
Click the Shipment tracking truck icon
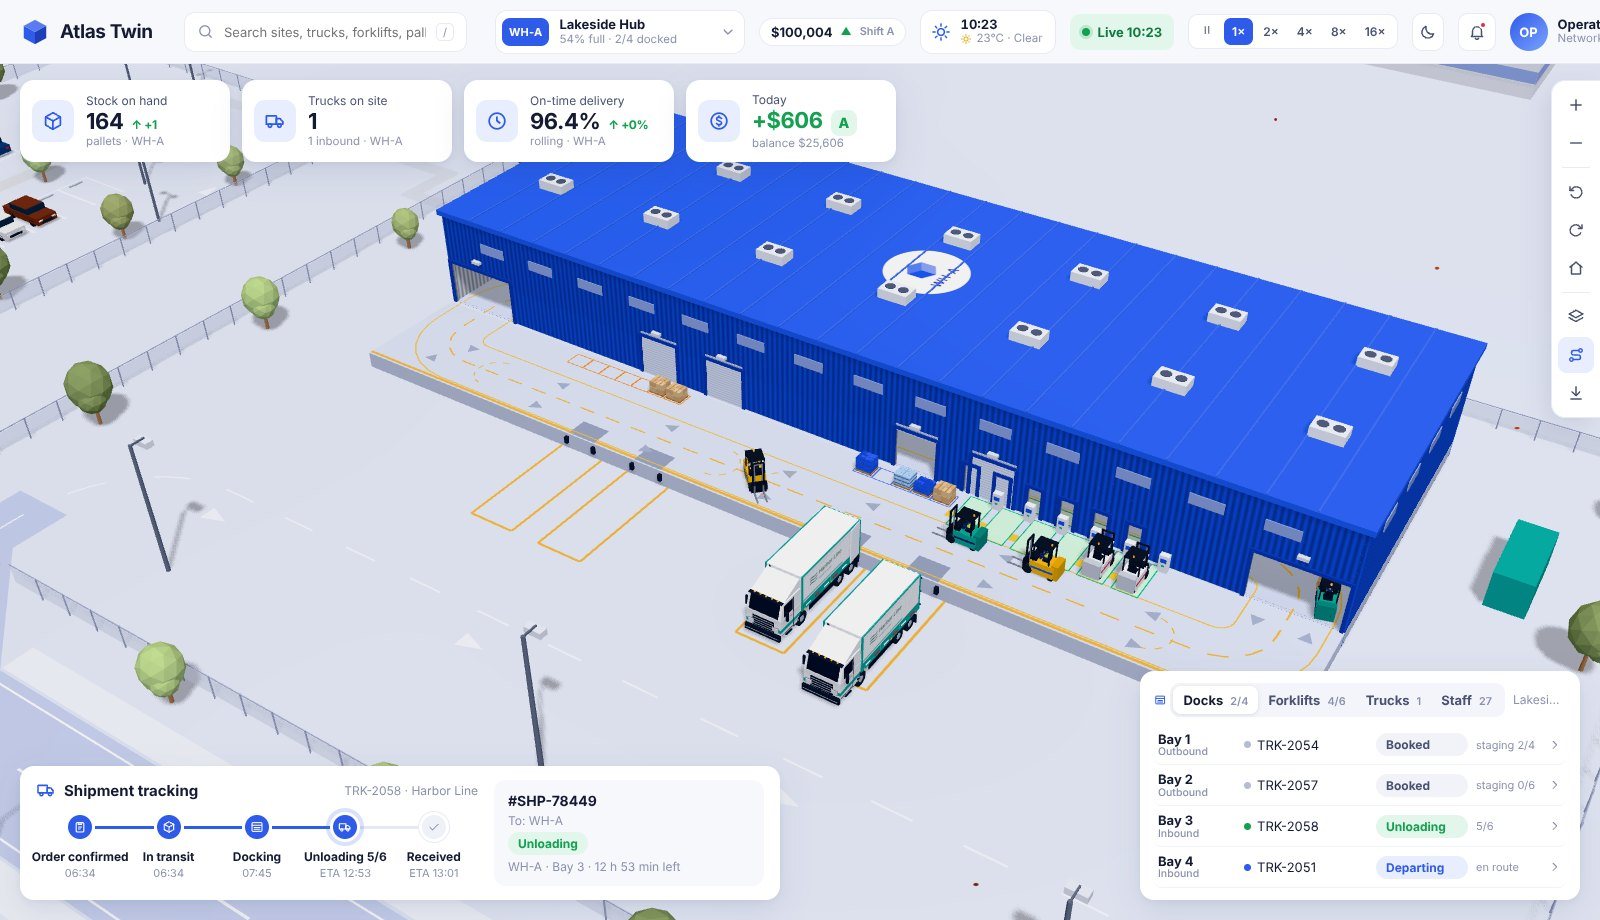pyautogui.click(x=45, y=790)
